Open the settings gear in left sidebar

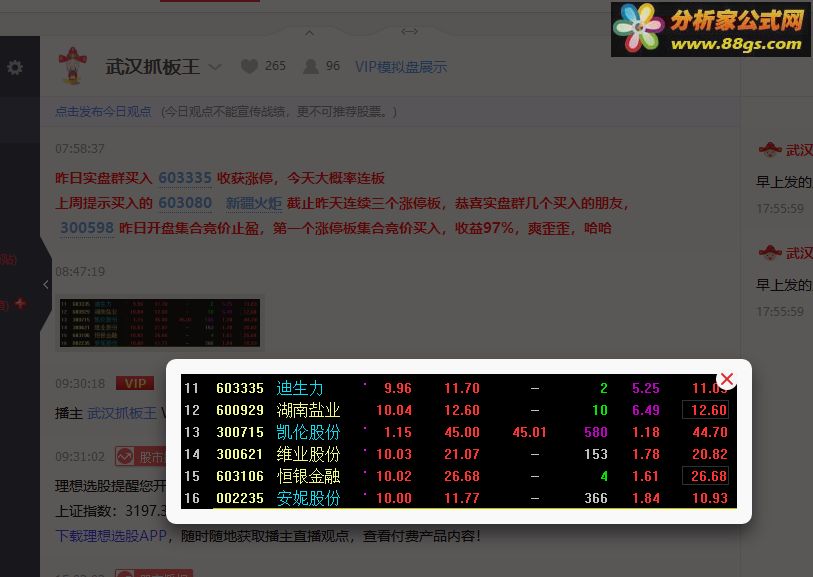[15, 67]
